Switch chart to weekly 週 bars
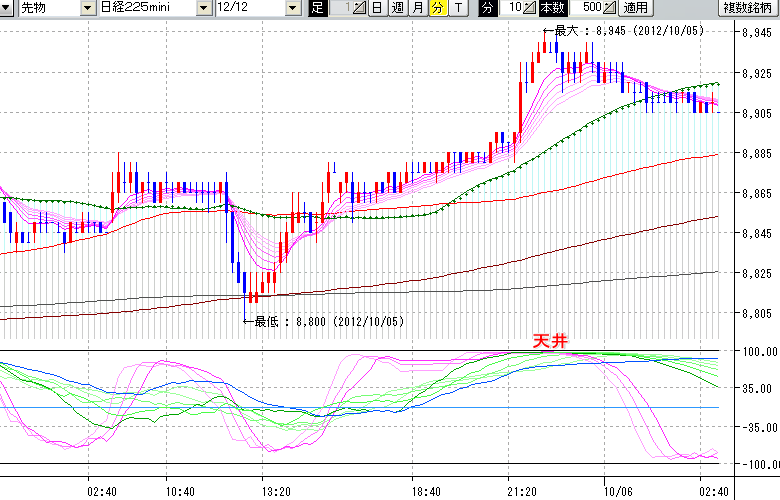Image resolution: width=780 pixels, height=500 pixels. click(397, 8)
